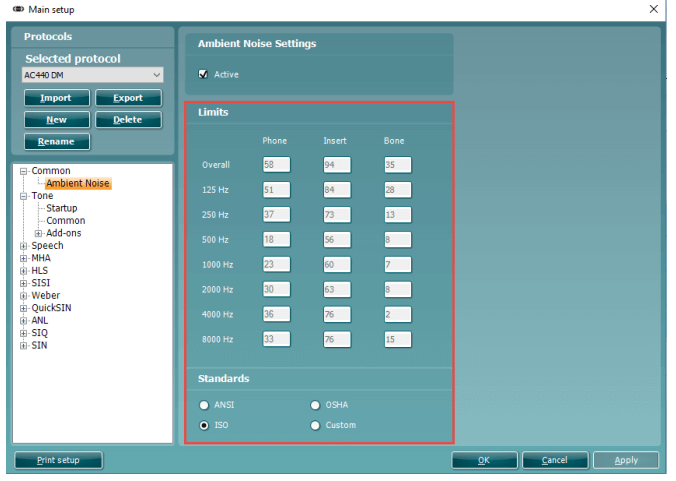This screenshot has height=481, width=676.
Task: Click the Overall Insert limit field 94
Action: [x=337, y=165]
